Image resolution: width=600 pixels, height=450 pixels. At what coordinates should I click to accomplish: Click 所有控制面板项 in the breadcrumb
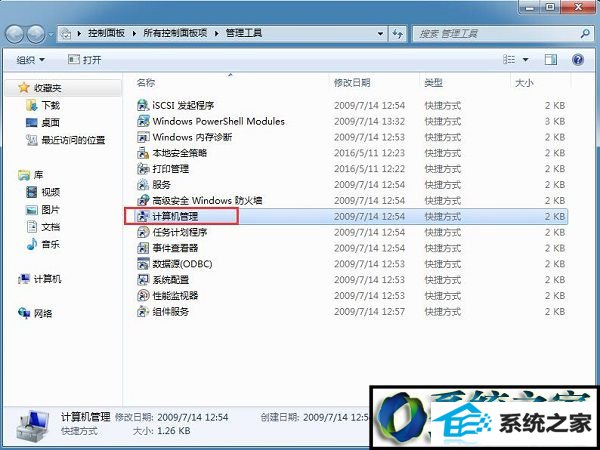tap(175, 33)
